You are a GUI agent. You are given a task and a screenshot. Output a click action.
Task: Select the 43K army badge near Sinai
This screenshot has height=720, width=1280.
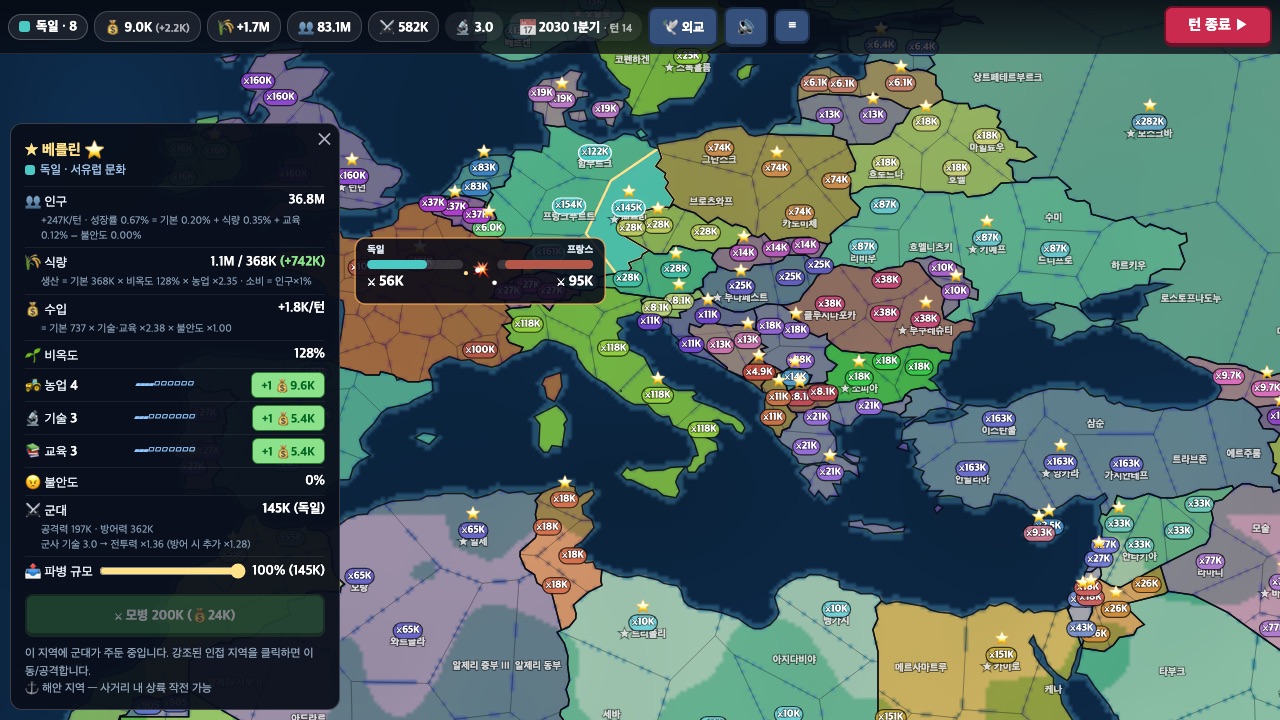pyautogui.click(x=1081, y=628)
